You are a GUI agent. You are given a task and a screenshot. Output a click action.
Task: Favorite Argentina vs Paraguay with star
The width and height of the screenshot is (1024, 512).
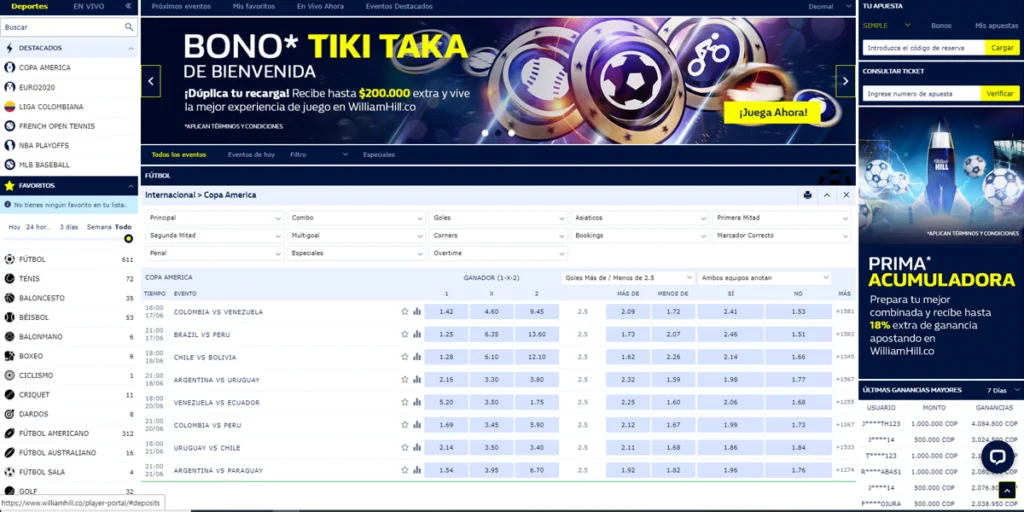(405, 470)
